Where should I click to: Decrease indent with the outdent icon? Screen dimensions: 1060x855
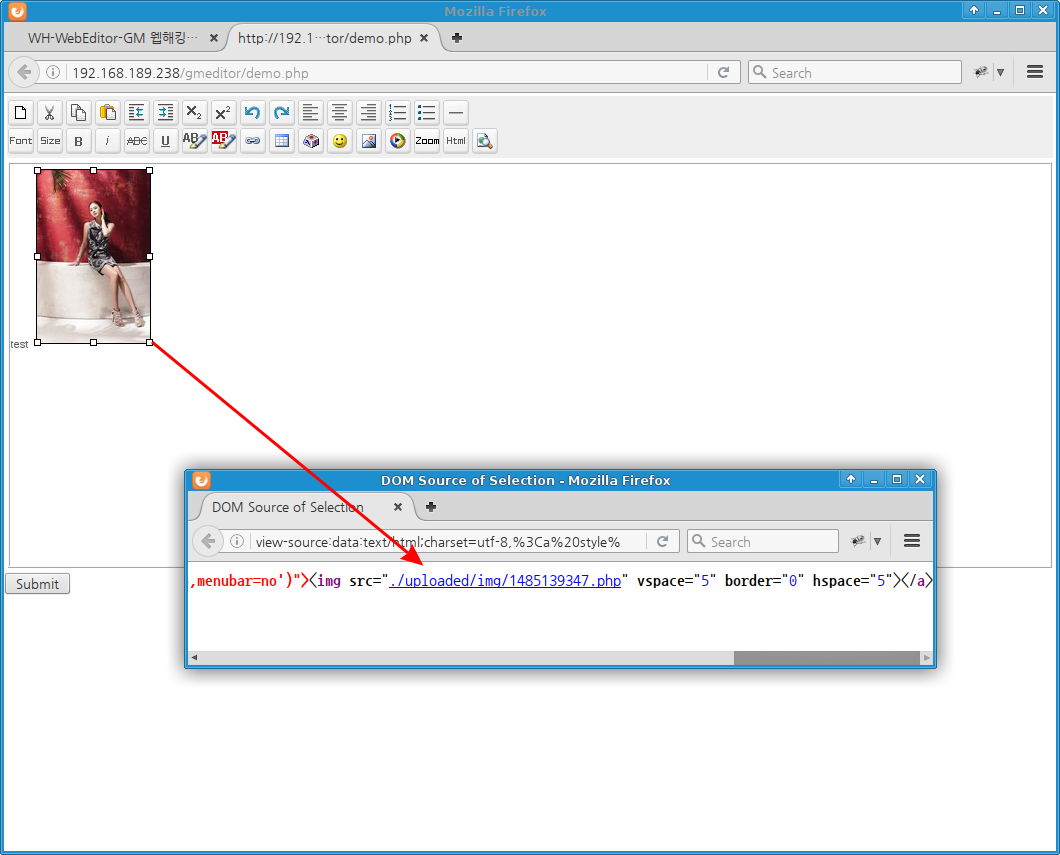137,112
